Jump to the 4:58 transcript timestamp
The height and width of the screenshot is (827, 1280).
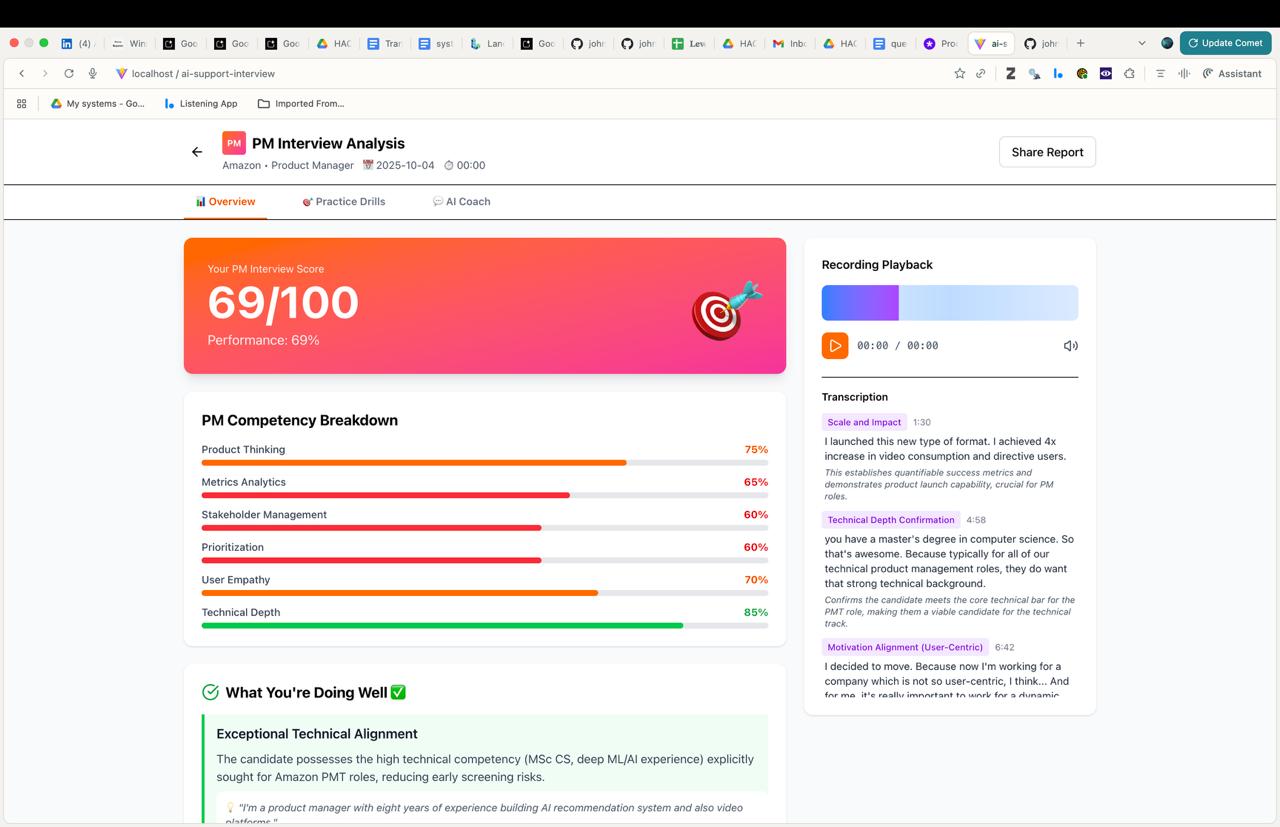click(x=976, y=520)
